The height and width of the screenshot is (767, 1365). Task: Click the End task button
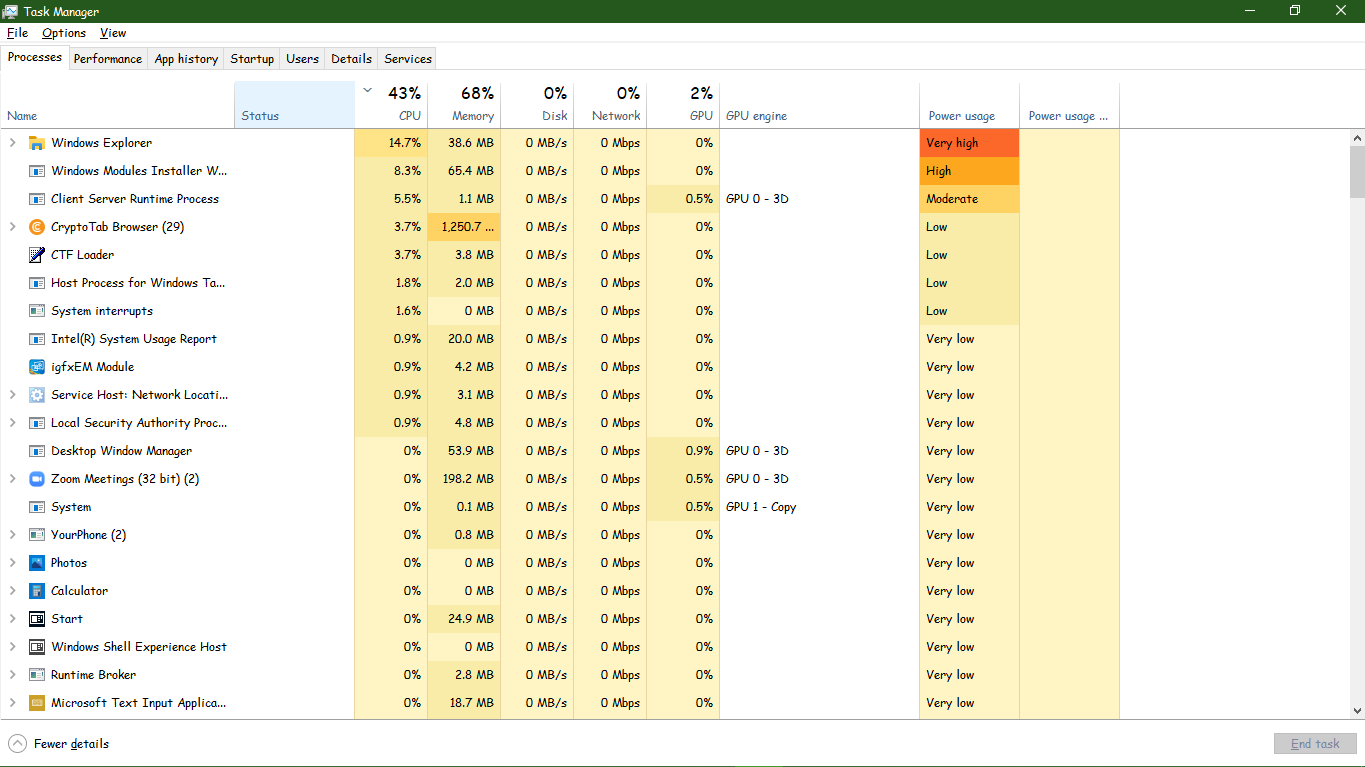[x=1315, y=744]
